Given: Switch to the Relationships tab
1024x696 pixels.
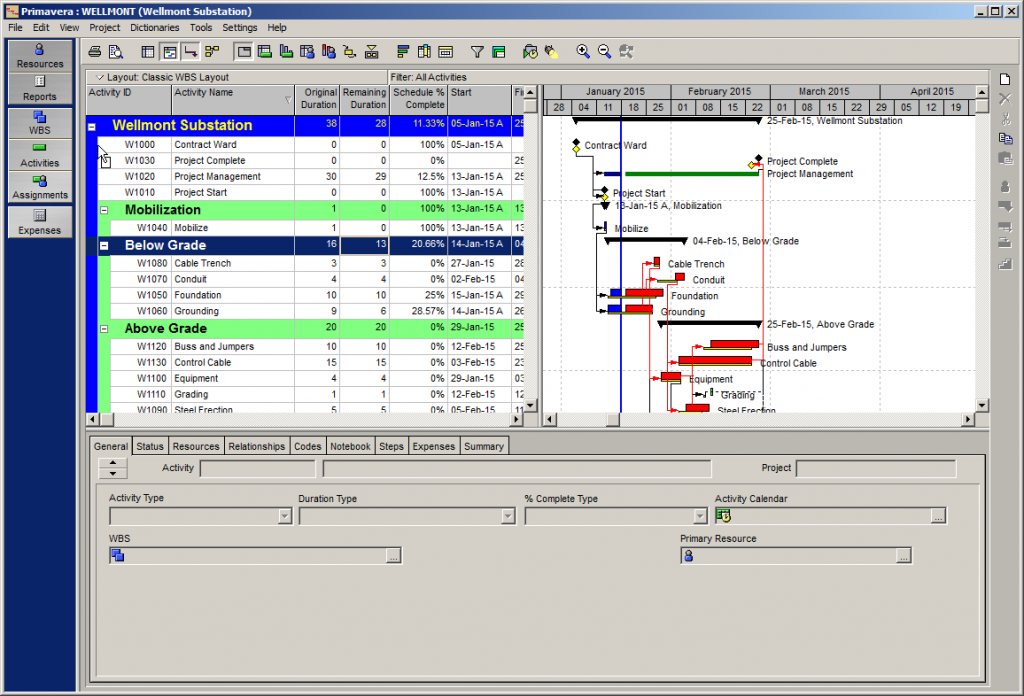Looking at the screenshot, I should click(x=256, y=446).
